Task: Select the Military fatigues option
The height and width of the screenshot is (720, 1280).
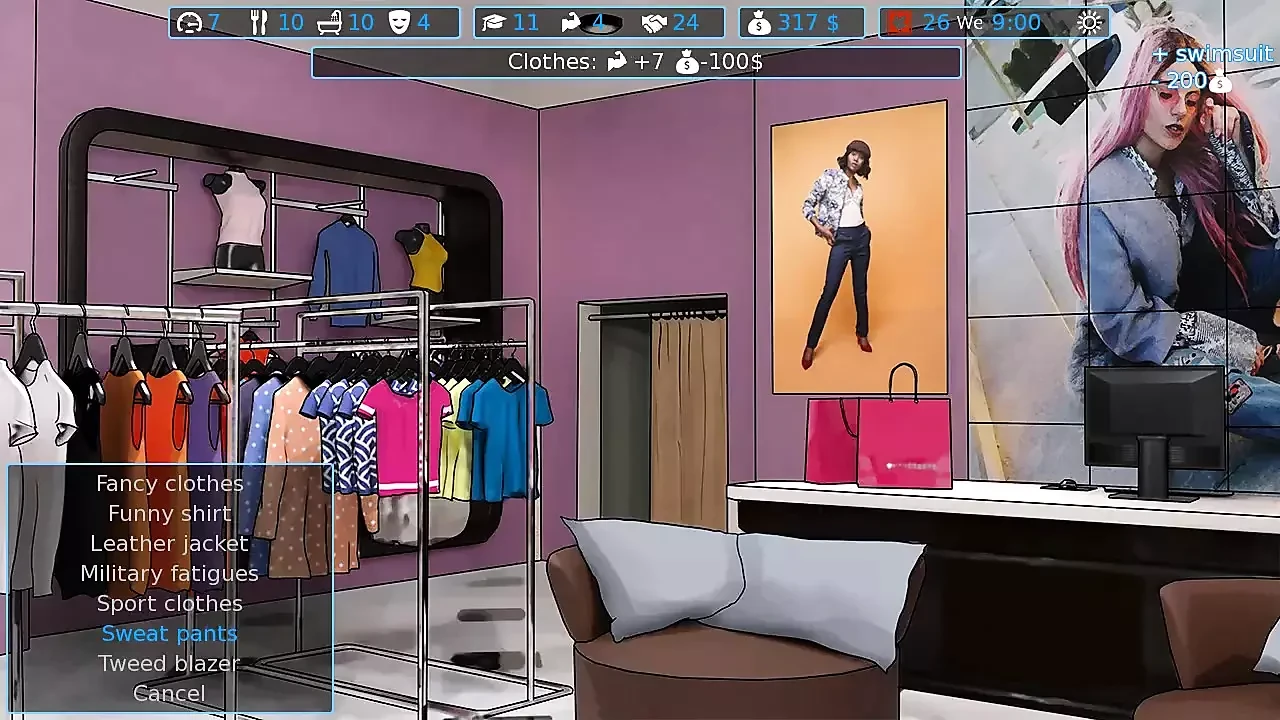Action: (x=170, y=573)
